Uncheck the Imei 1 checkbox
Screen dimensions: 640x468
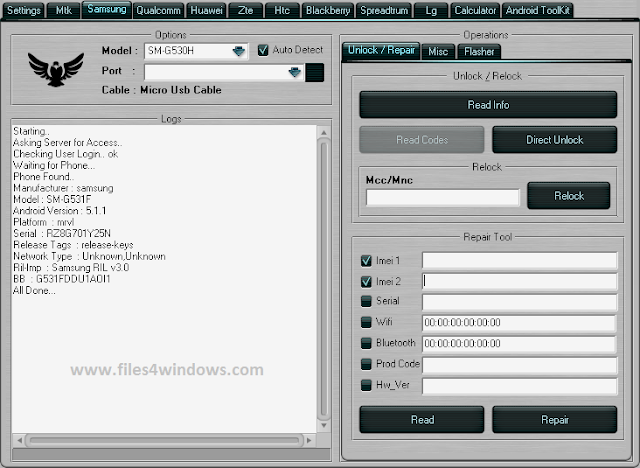pos(366,261)
